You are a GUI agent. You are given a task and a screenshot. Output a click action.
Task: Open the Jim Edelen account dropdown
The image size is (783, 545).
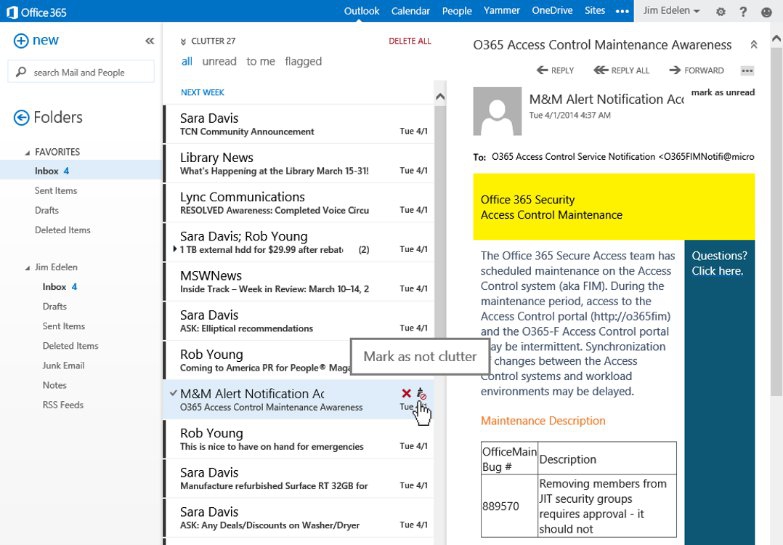[671, 10]
